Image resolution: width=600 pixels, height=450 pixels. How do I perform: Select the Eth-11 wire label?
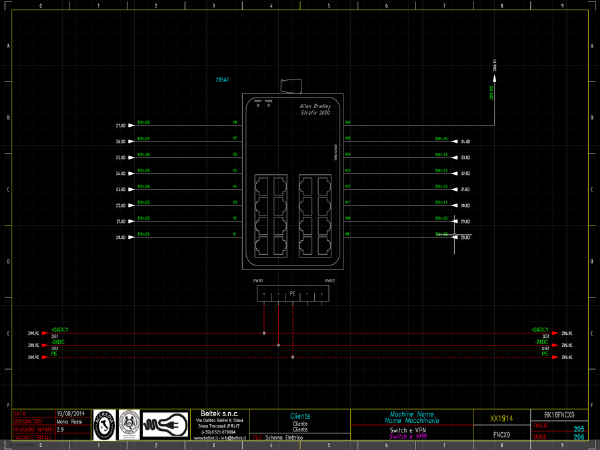[x=441, y=202]
